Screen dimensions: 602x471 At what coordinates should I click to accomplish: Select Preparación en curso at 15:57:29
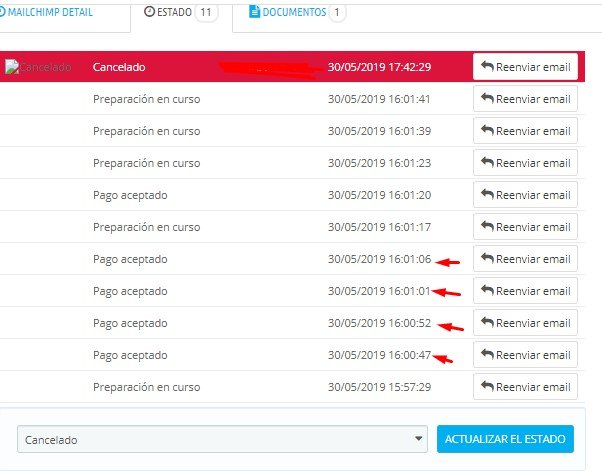146,387
